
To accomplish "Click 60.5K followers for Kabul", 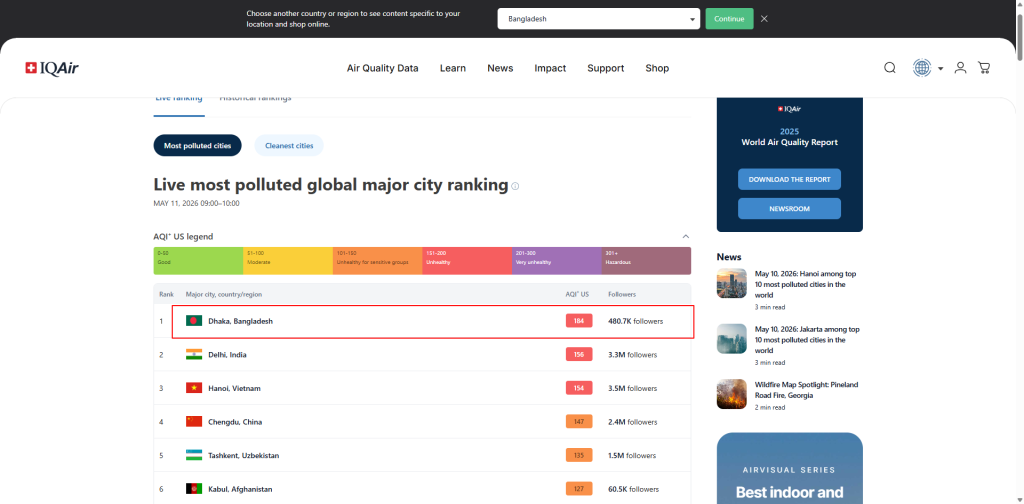I will 633,489.
